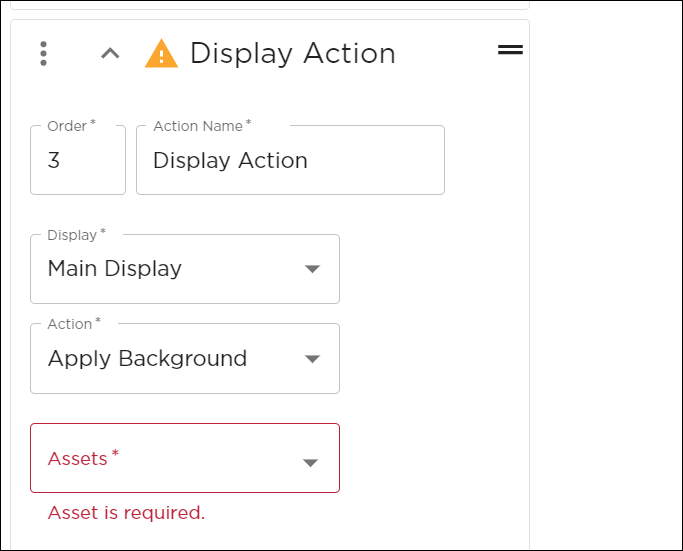Click the "Asset is required." error message
Screen dimensions: 683x551
[126, 513]
